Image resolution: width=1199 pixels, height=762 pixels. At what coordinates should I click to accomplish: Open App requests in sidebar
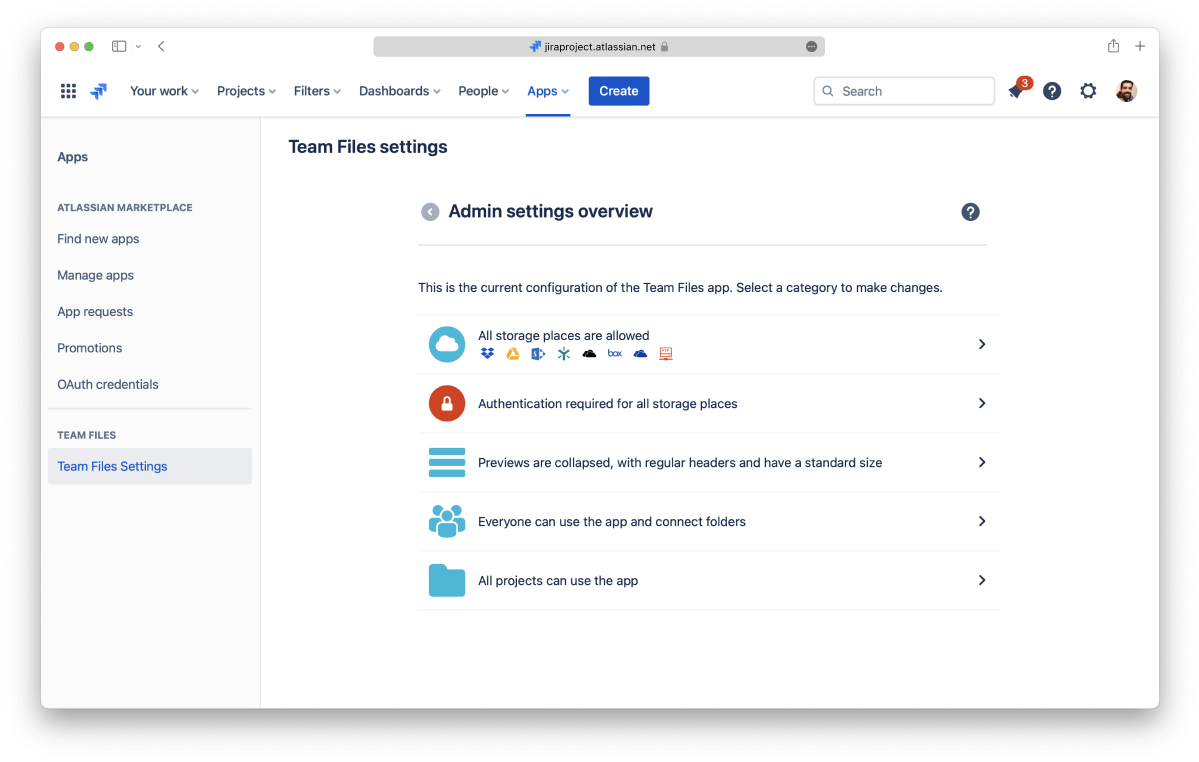96,312
